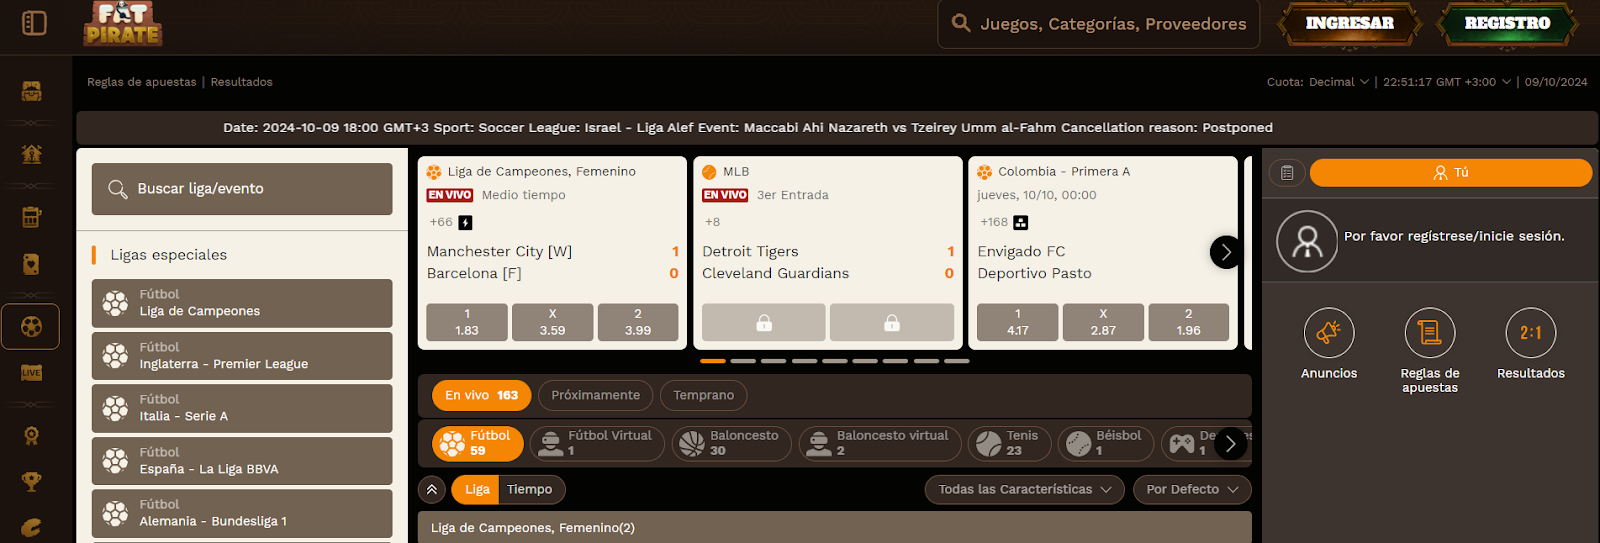1600x543 pixels.
Task: Open the Por Defecto sort dropdown
Action: pos(1192,489)
